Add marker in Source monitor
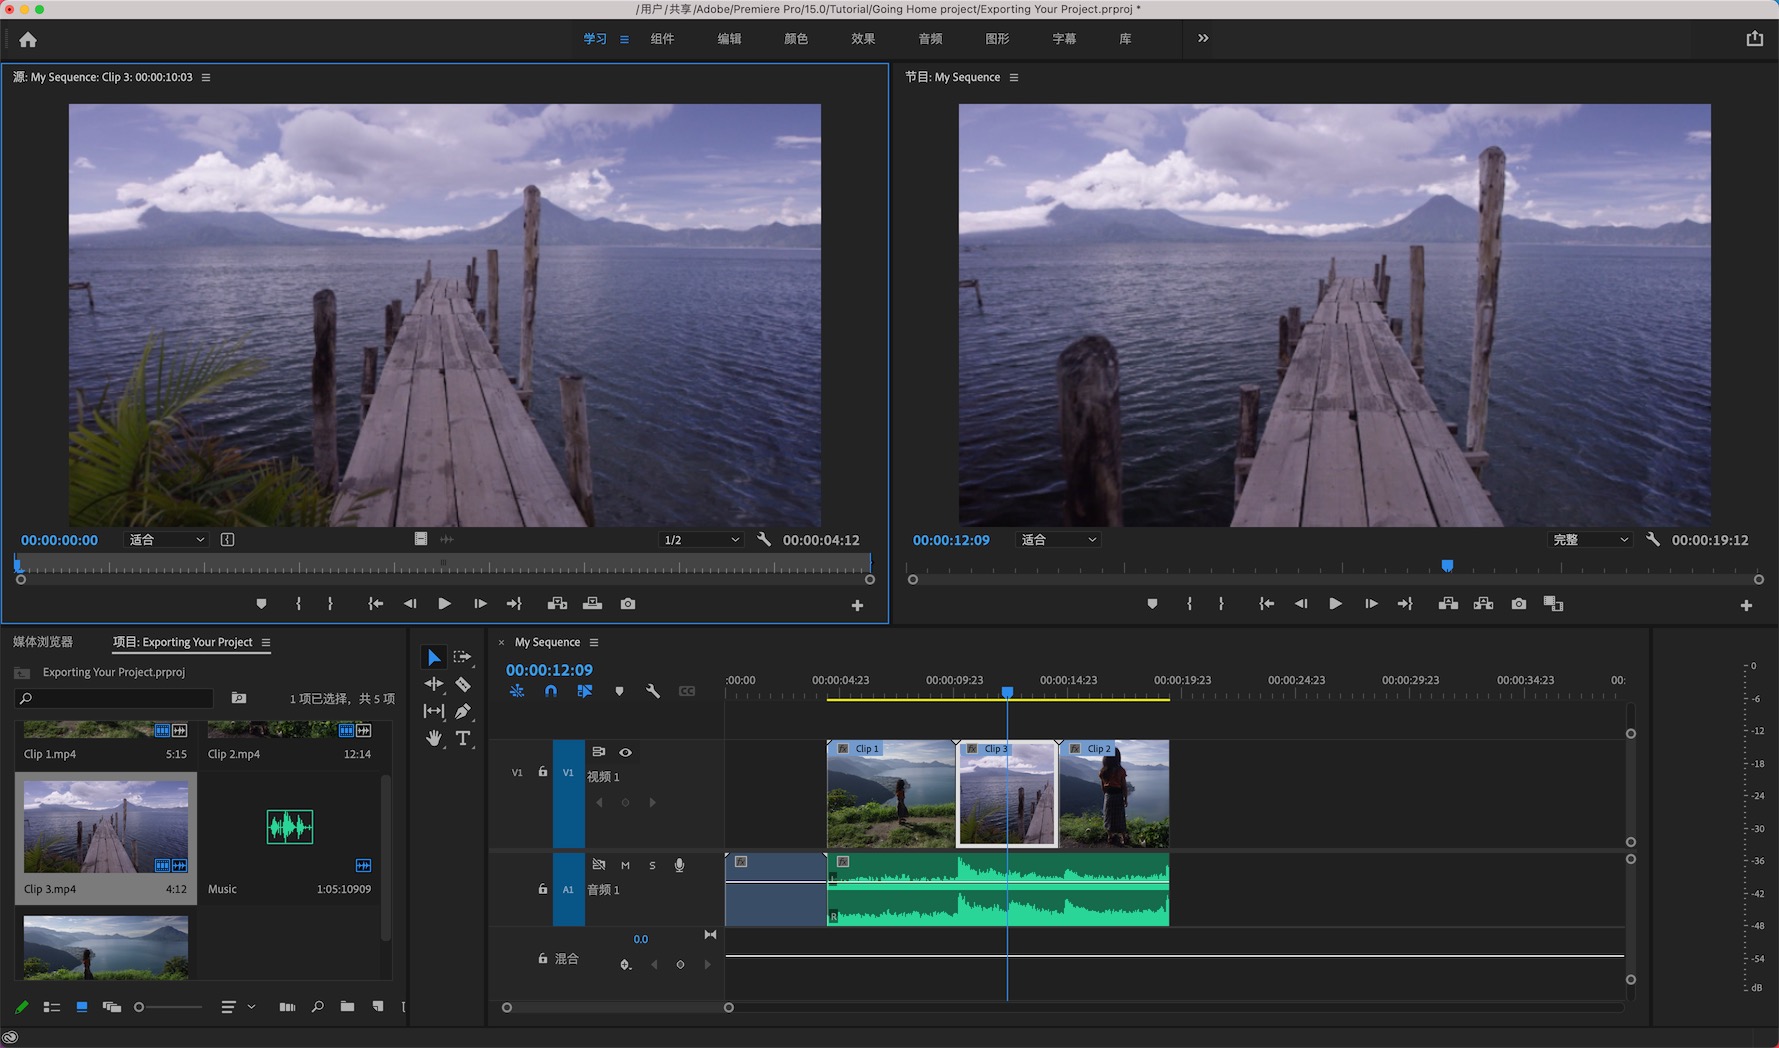 point(261,604)
